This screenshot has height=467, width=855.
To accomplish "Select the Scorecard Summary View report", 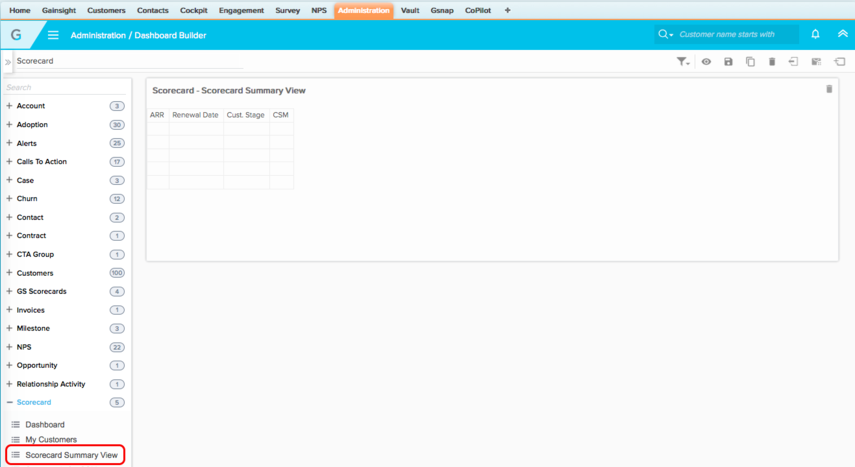I will coord(71,455).
